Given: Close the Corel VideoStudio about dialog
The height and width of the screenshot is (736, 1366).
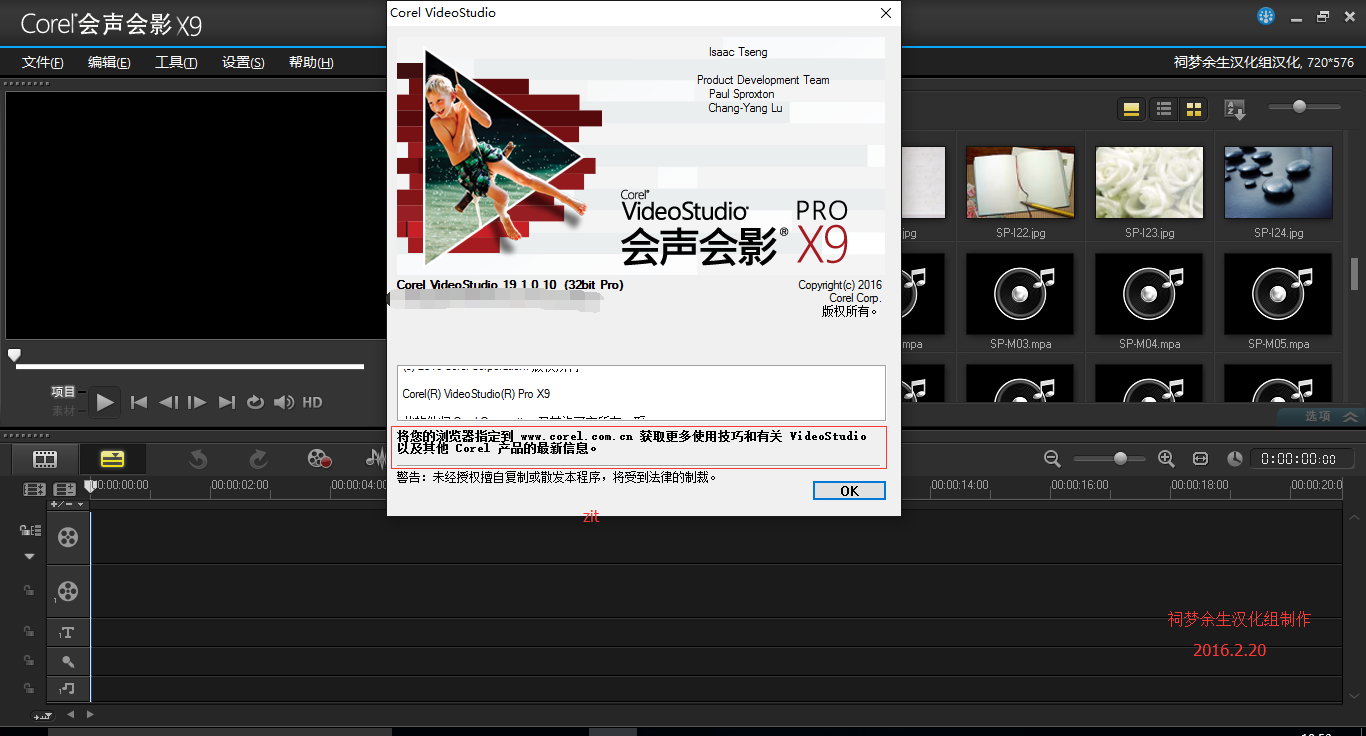Looking at the screenshot, I should [885, 13].
